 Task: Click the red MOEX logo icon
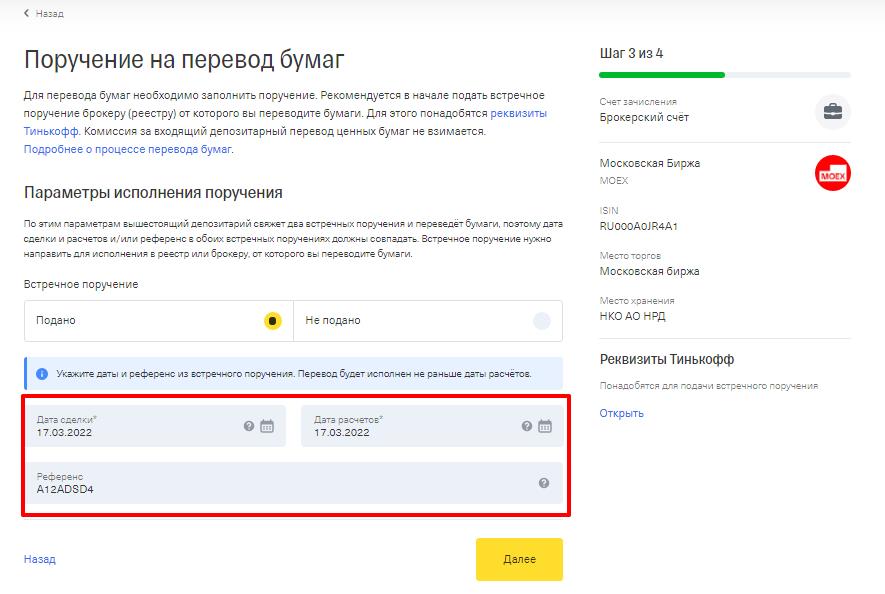tap(832, 174)
